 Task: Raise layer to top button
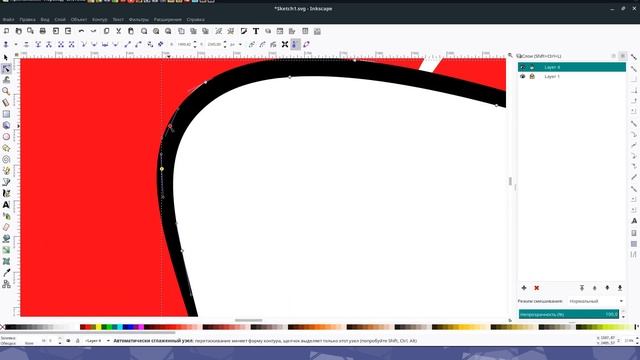pyautogui.click(x=582, y=288)
